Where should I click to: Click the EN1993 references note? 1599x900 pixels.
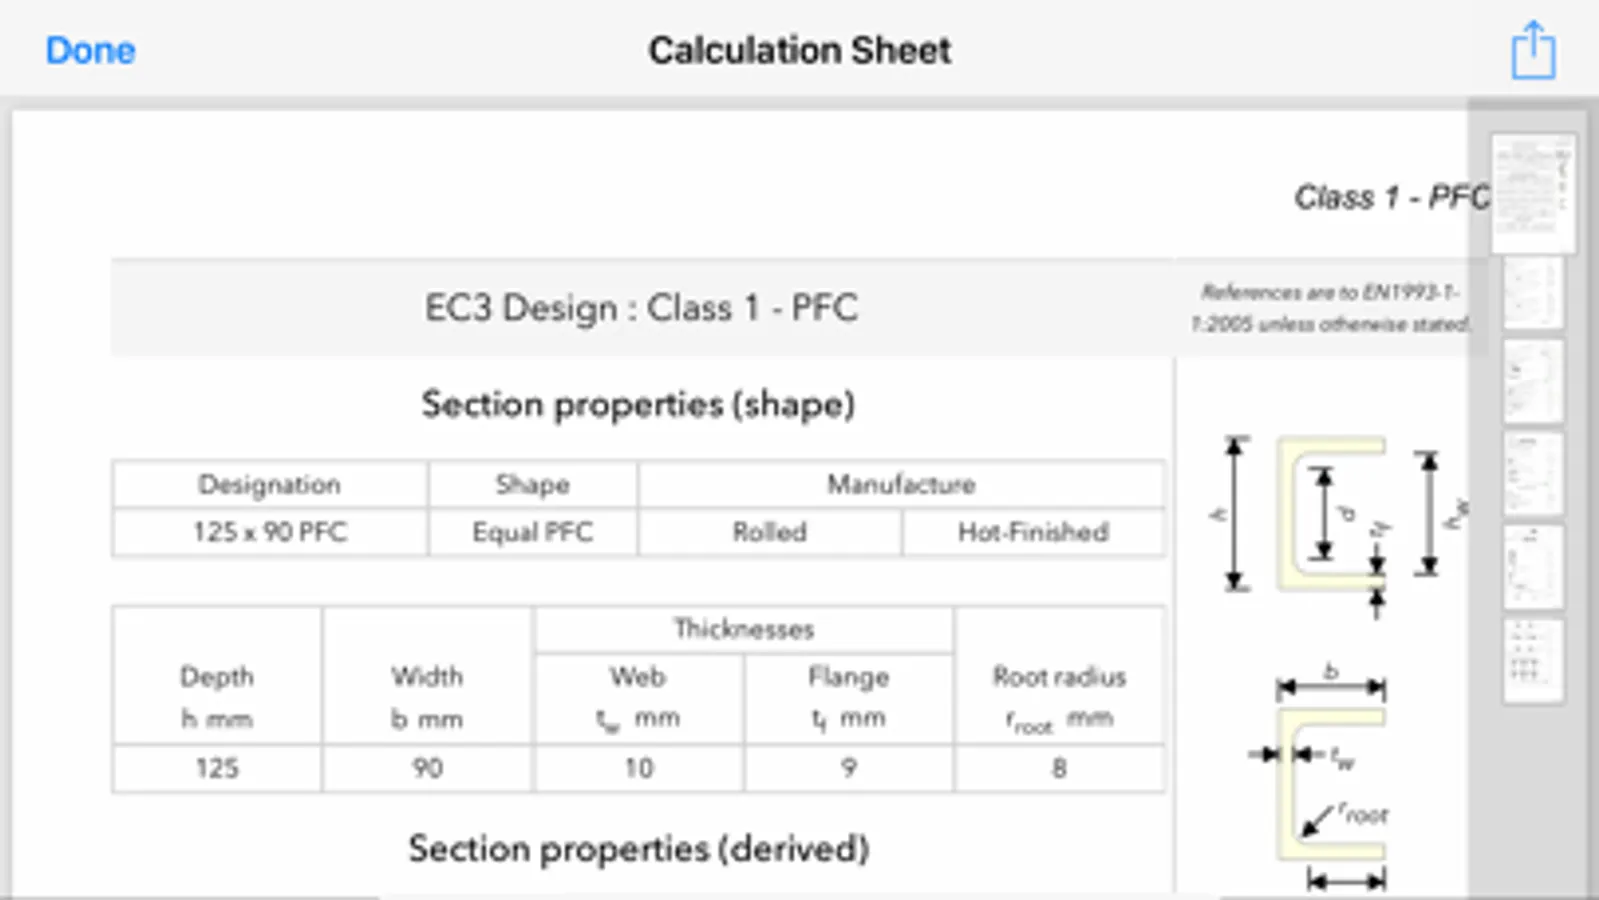click(1329, 308)
